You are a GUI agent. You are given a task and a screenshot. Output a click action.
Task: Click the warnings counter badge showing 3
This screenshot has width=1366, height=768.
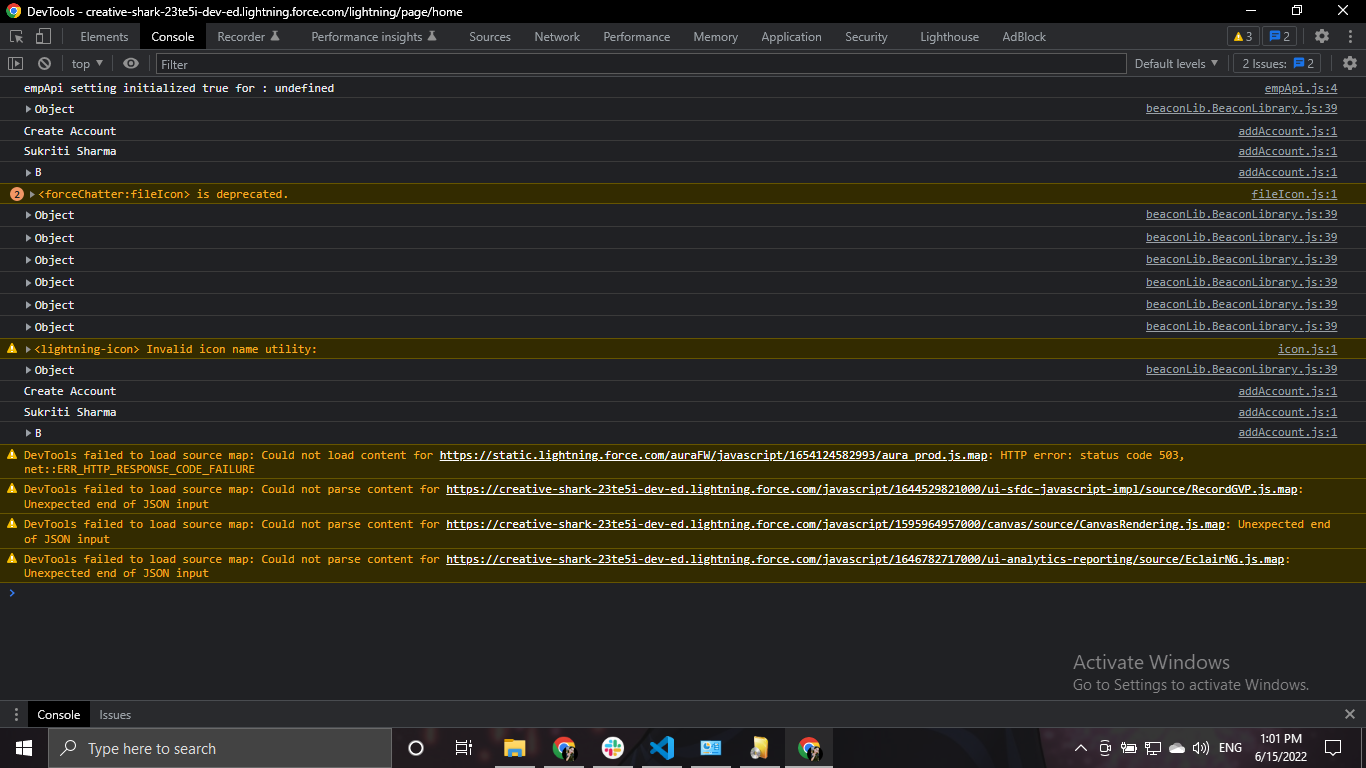pyautogui.click(x=1243, y=37)
